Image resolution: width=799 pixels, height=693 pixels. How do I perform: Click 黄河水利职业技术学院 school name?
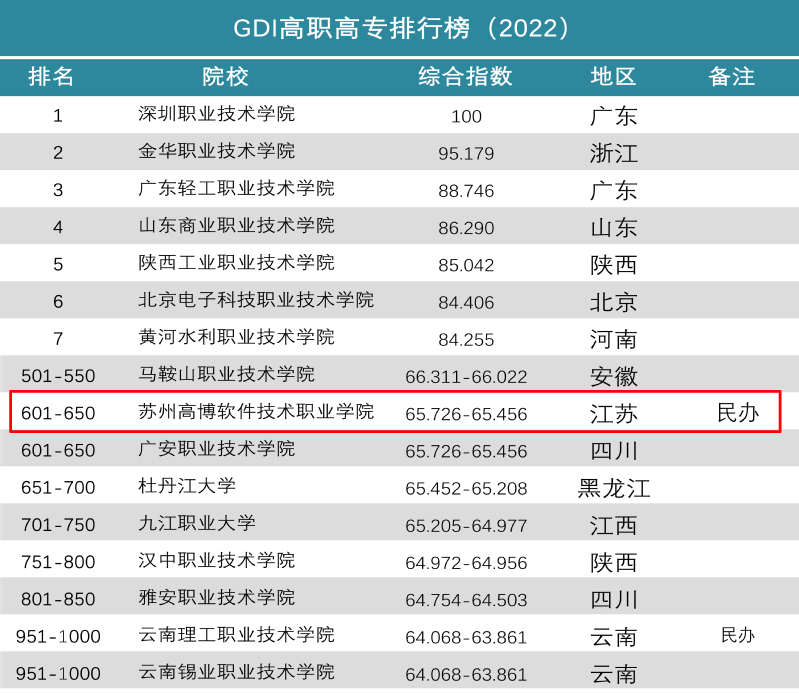tap(236, 337)
